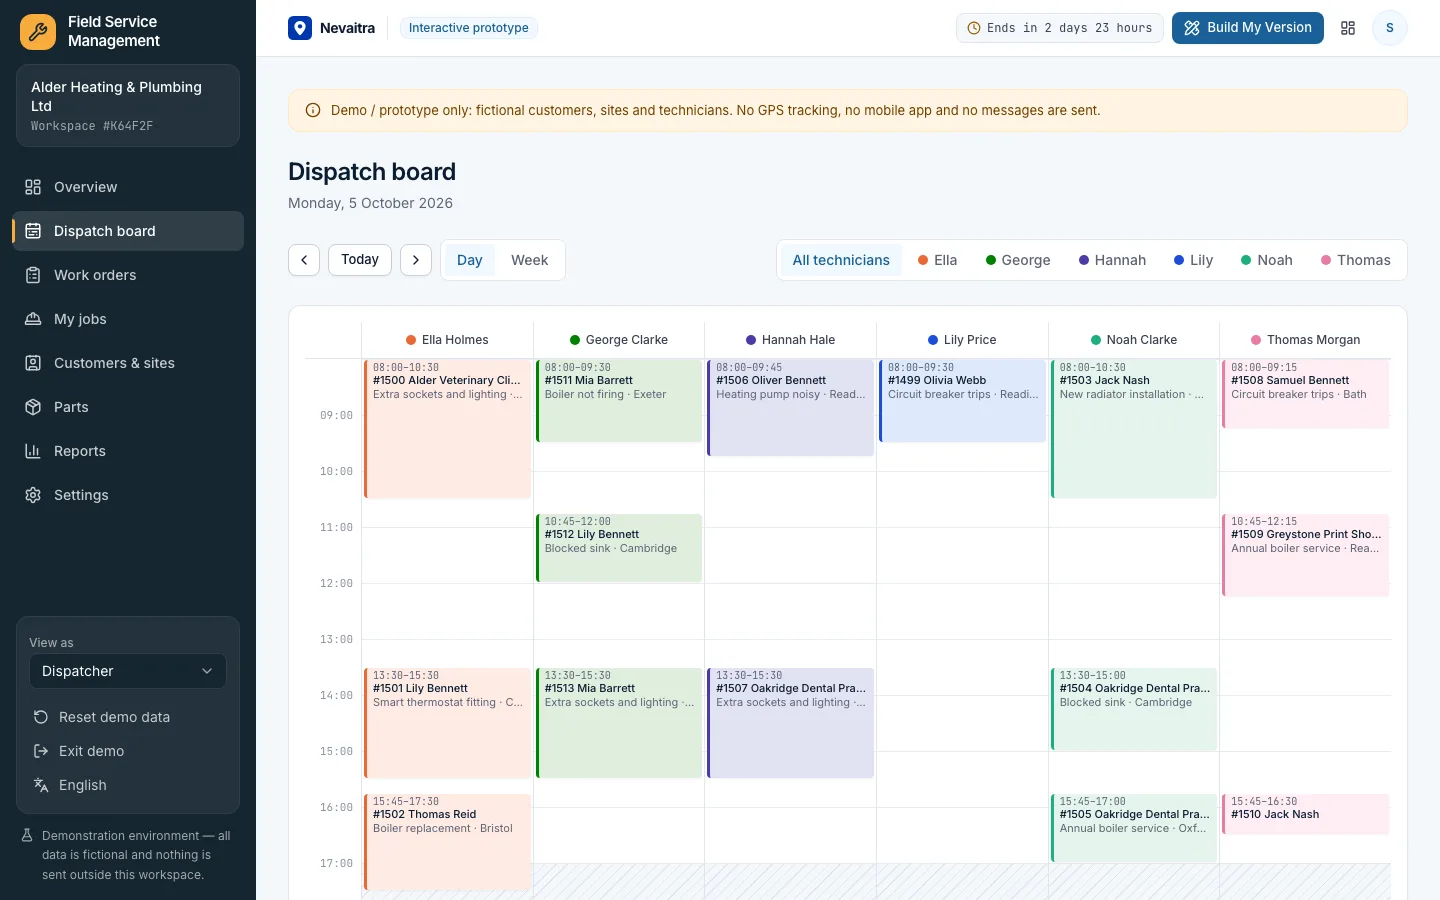Select the Alder Heating & Plumbing workspace card

click(128, 106)
